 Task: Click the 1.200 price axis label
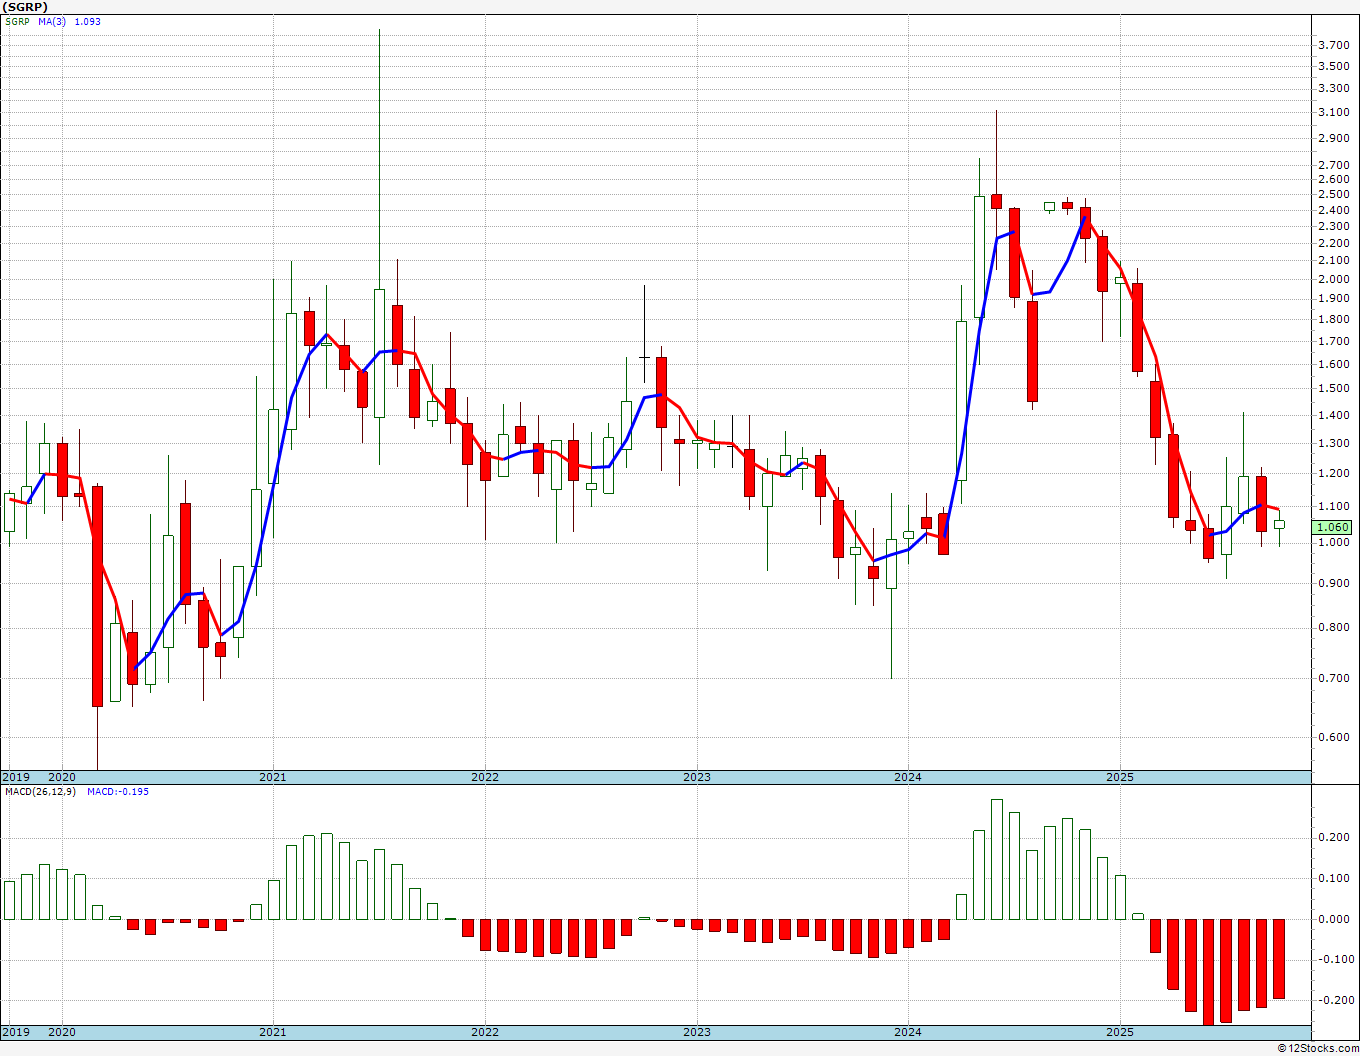tap(1334, 474)
